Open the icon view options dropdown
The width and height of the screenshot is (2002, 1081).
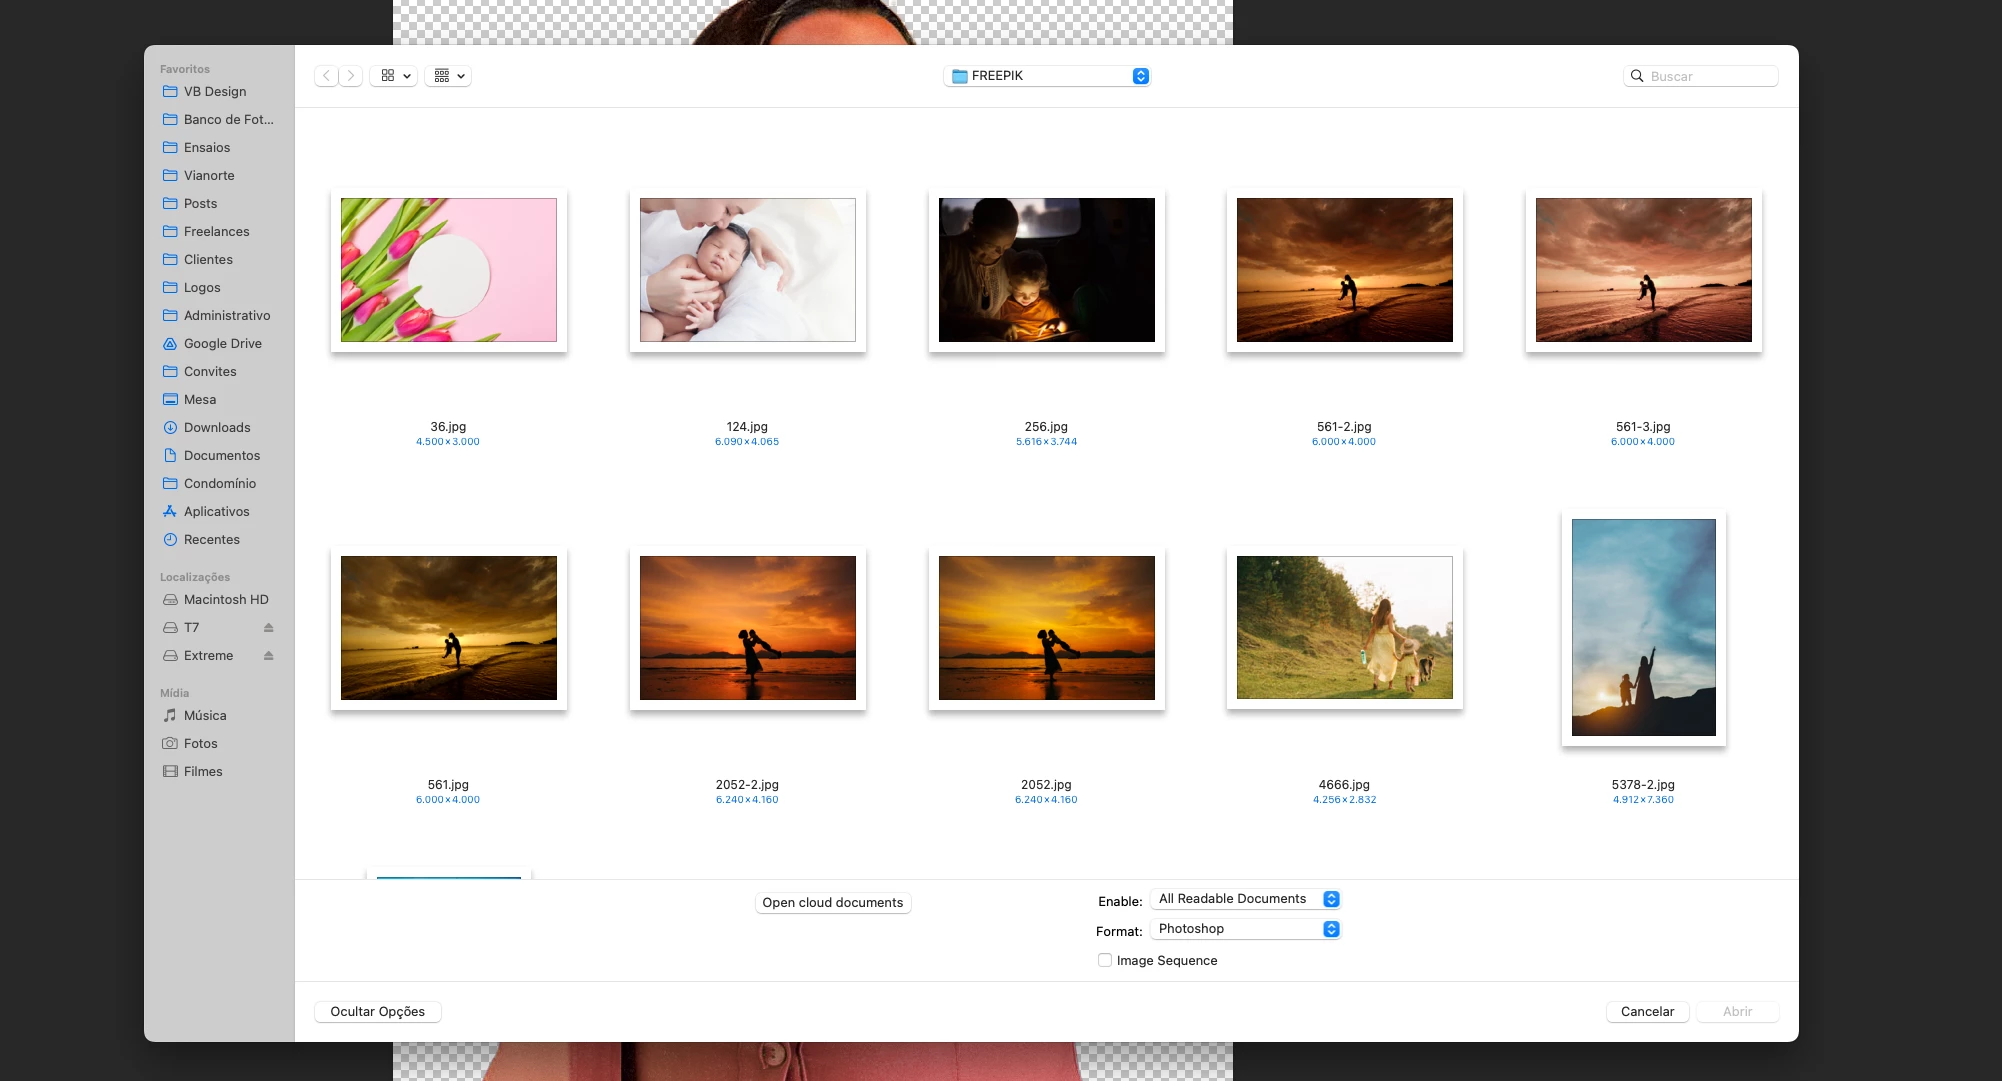tap(394, 76)
